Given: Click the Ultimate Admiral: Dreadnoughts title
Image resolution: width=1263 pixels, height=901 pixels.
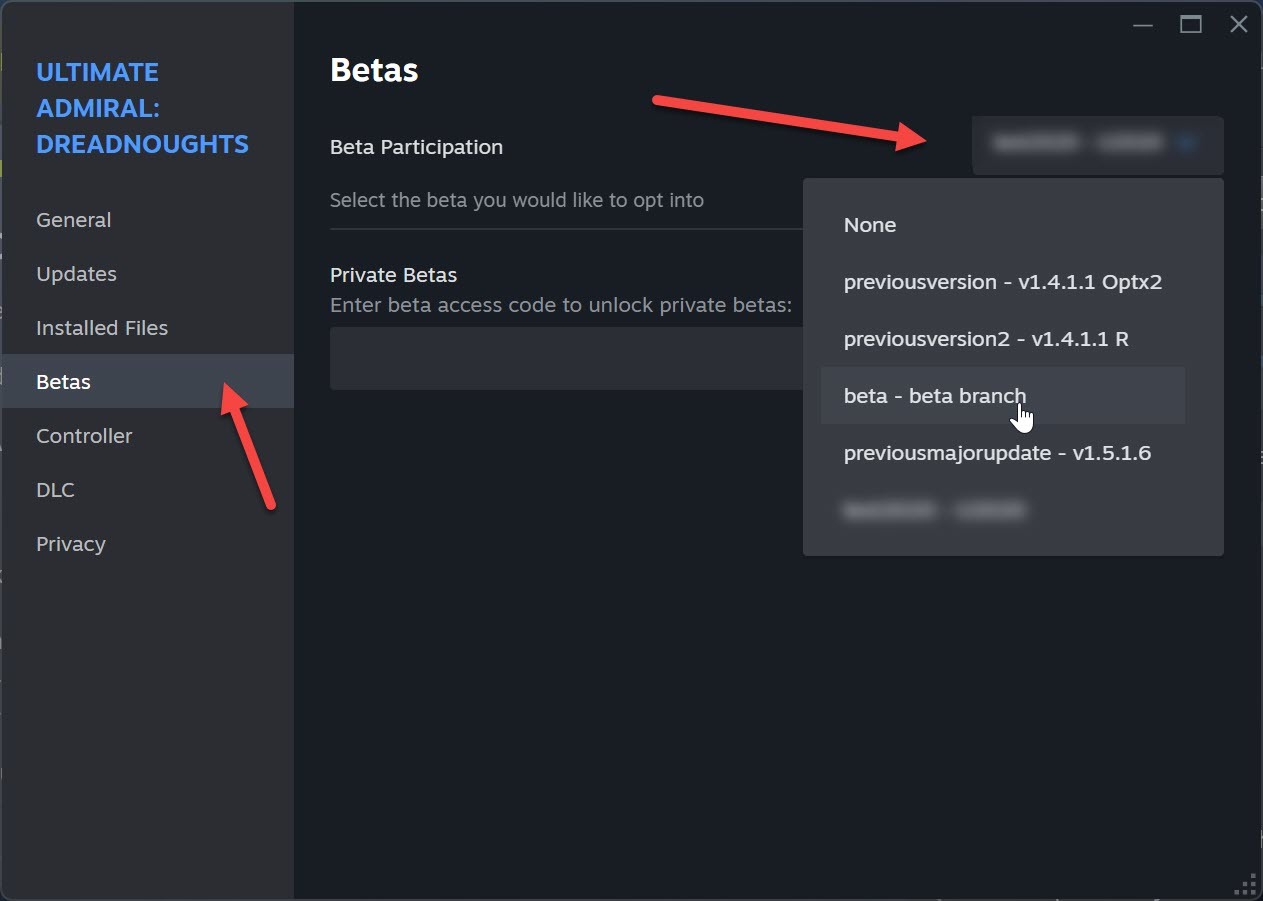Looking at the screenshot, I should 142,108.
